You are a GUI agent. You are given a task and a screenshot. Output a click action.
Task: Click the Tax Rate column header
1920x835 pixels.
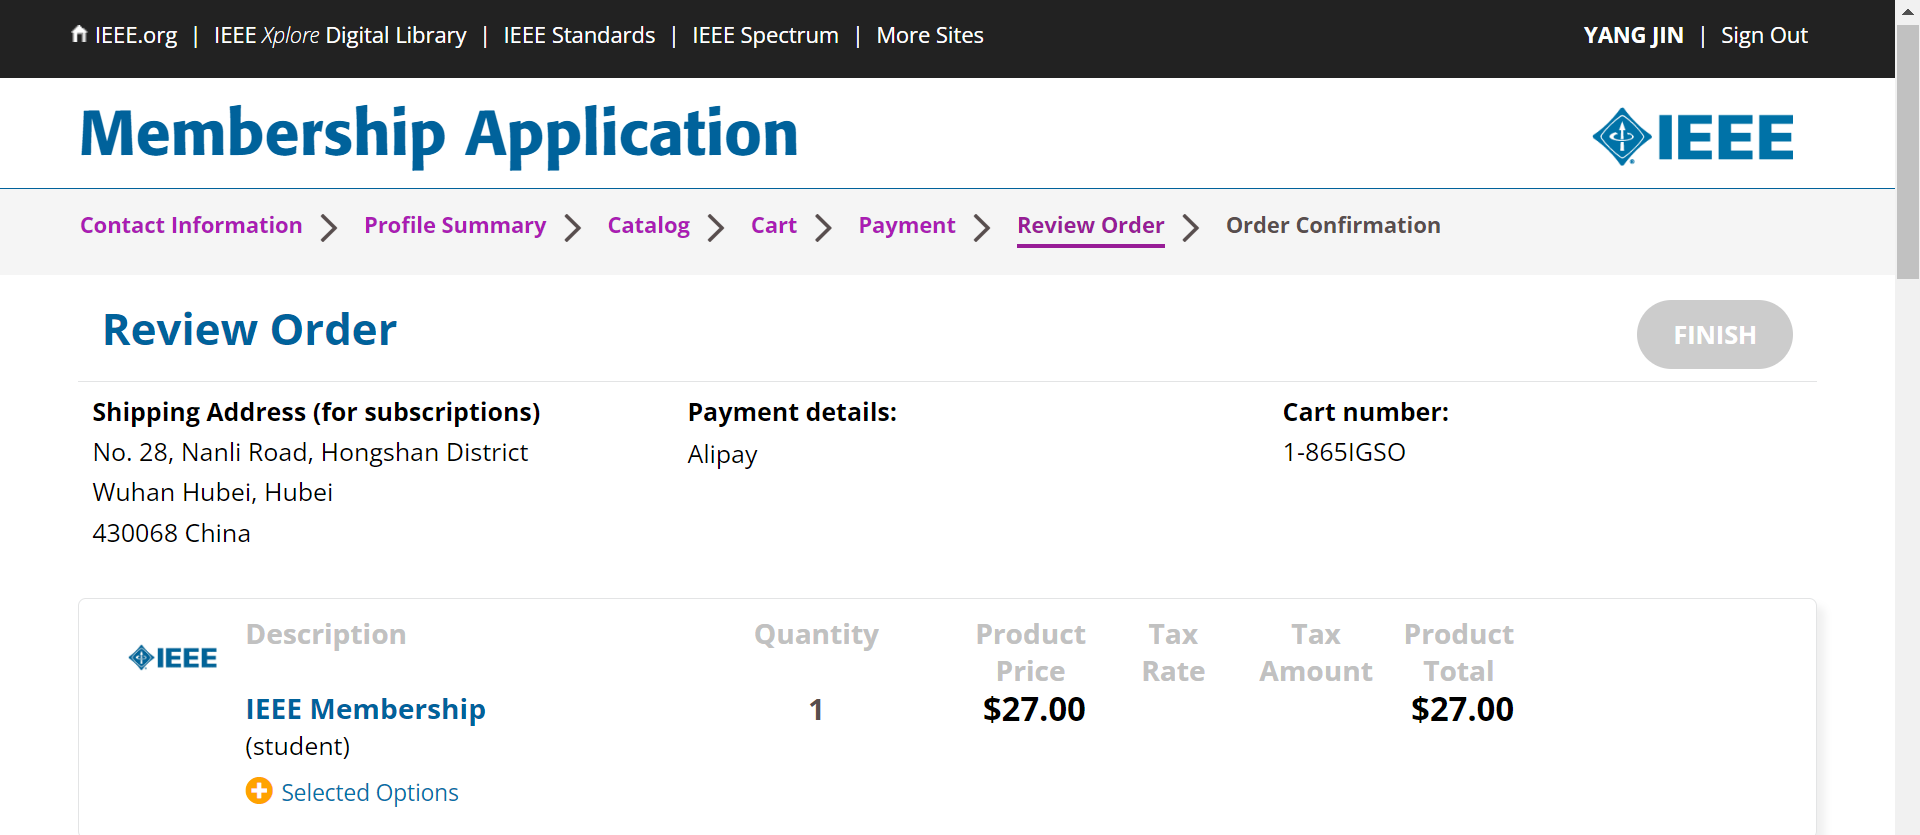[1173, 652]
